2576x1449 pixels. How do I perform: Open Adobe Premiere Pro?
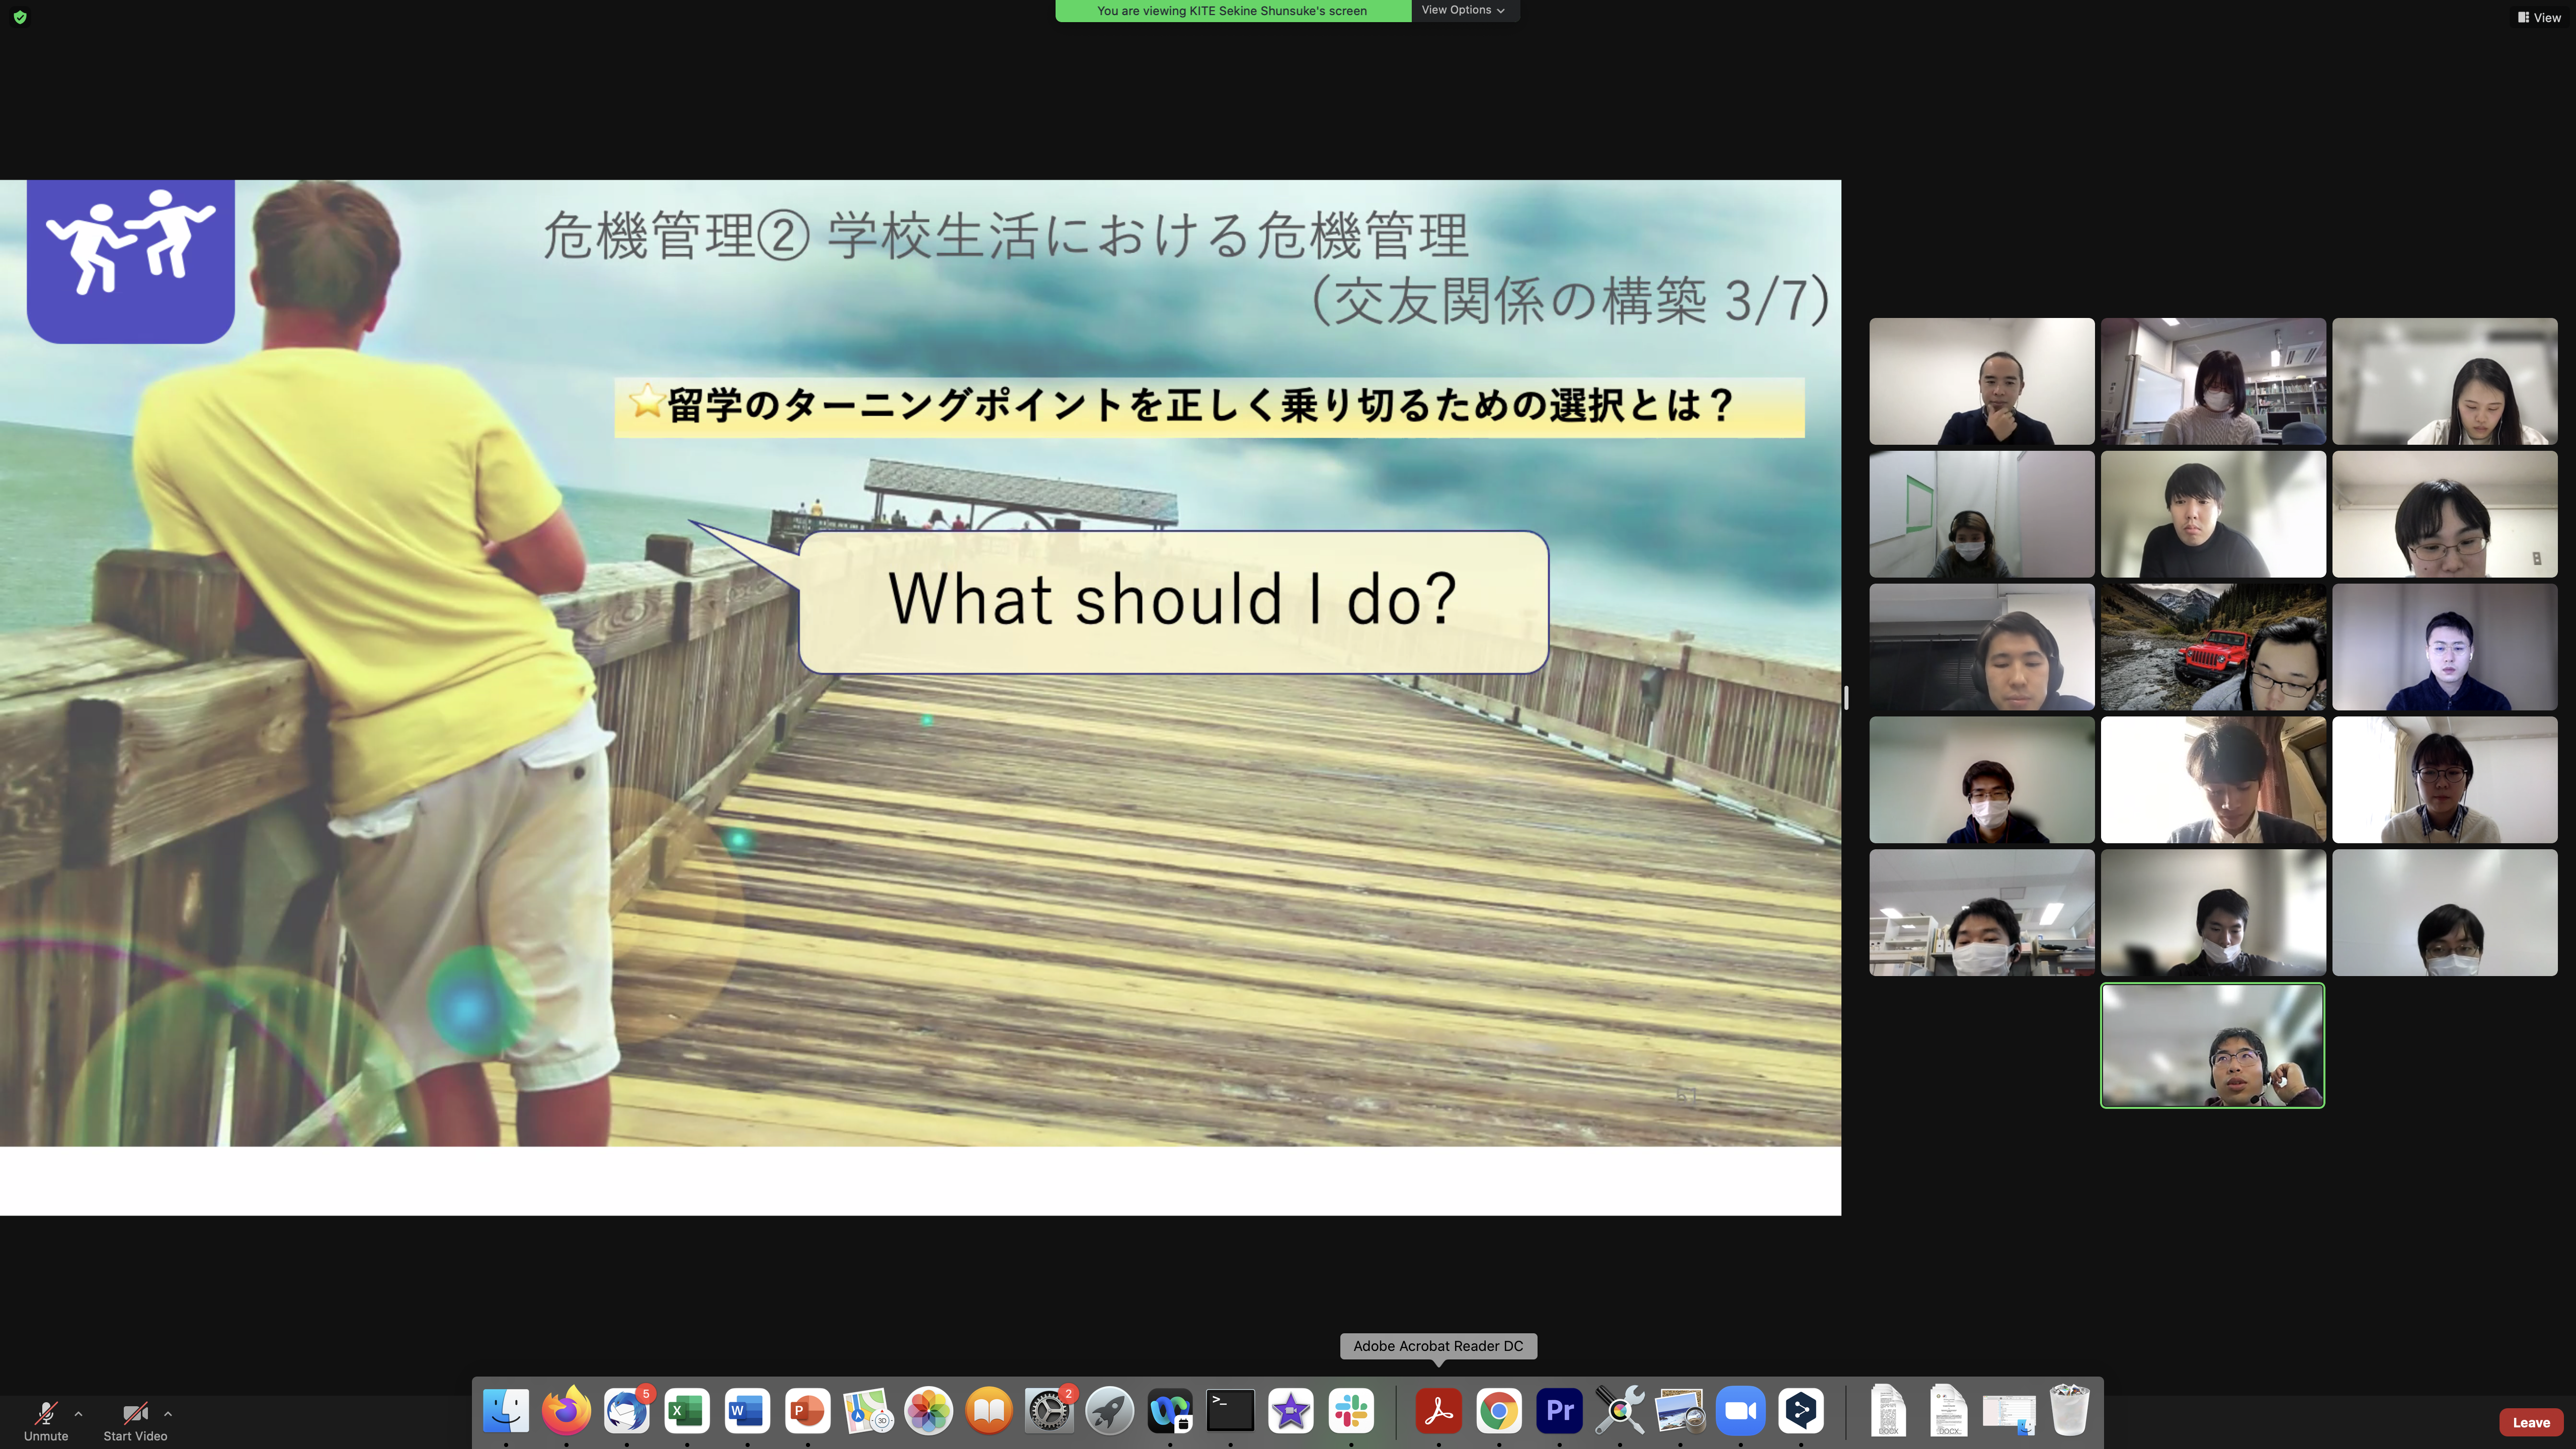point(1559,1411)
